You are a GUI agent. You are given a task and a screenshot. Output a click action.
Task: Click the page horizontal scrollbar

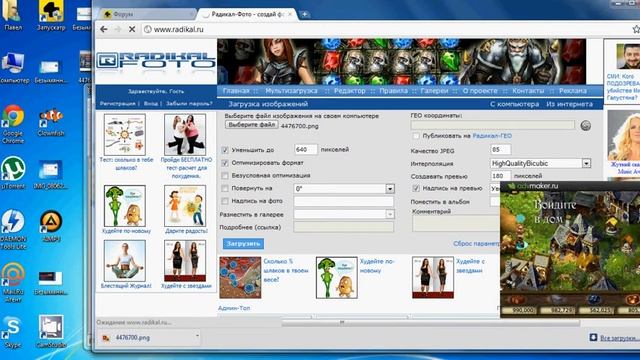point(431,323)
